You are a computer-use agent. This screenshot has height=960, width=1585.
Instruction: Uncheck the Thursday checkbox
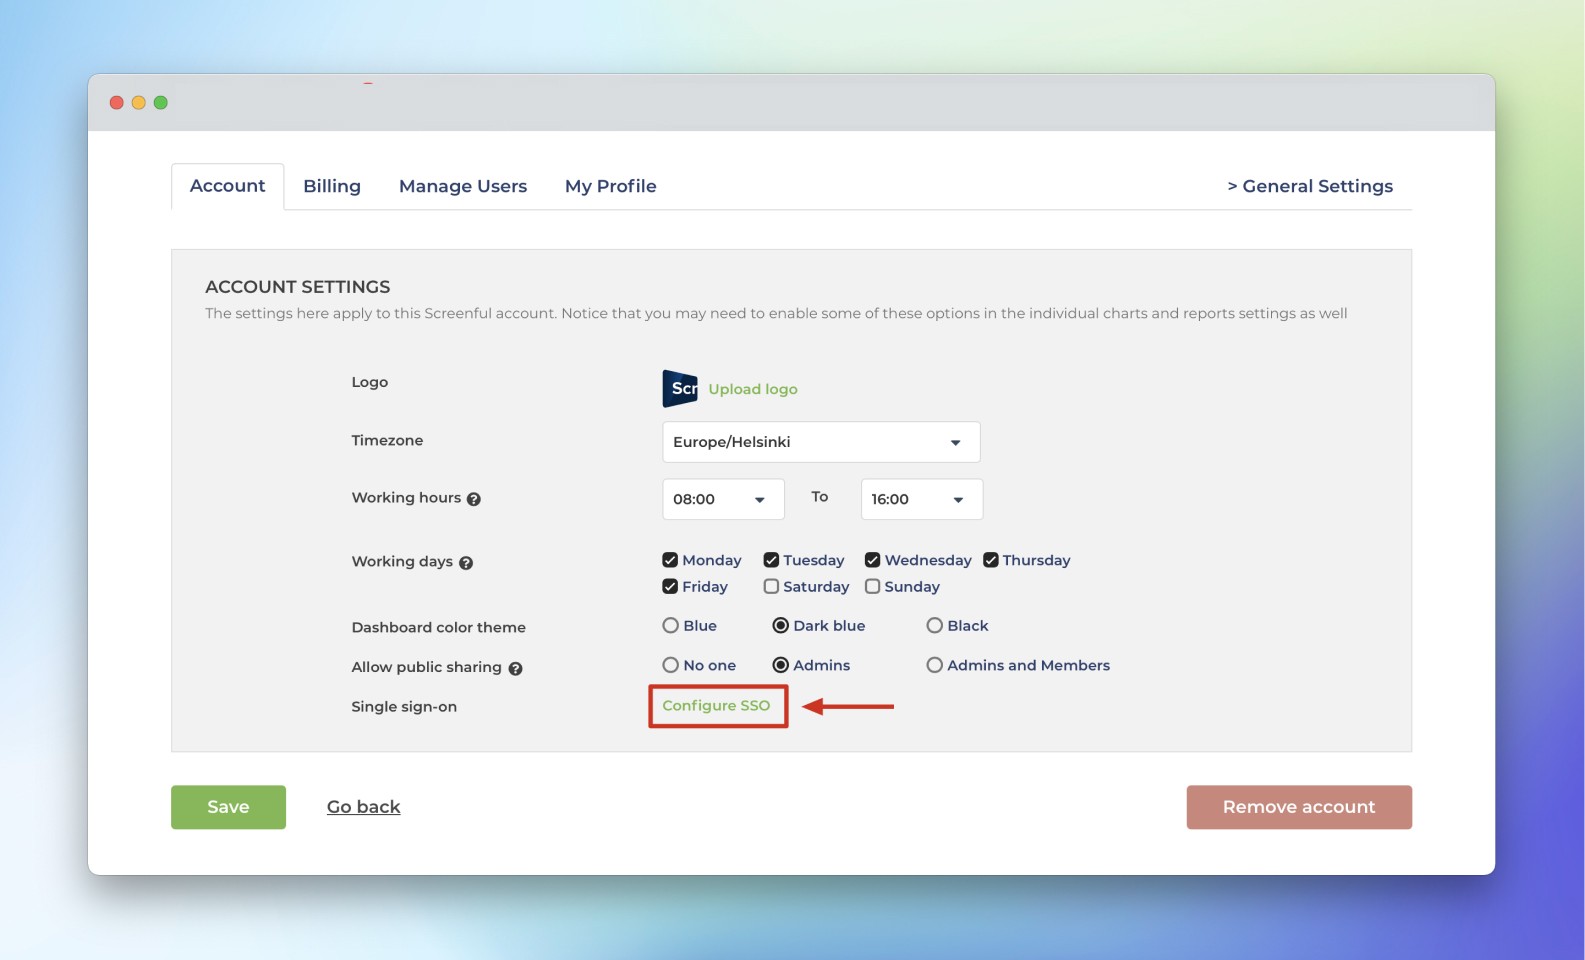pyautogui.click(x=991, y=560)
